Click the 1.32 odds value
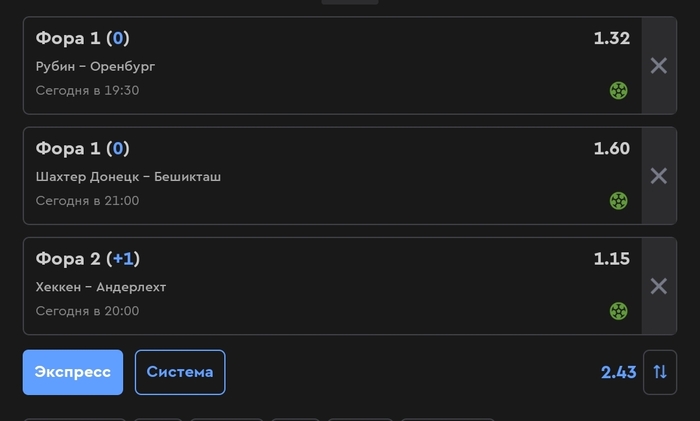This screenshot has width=700, height=421. click(612, 38)
